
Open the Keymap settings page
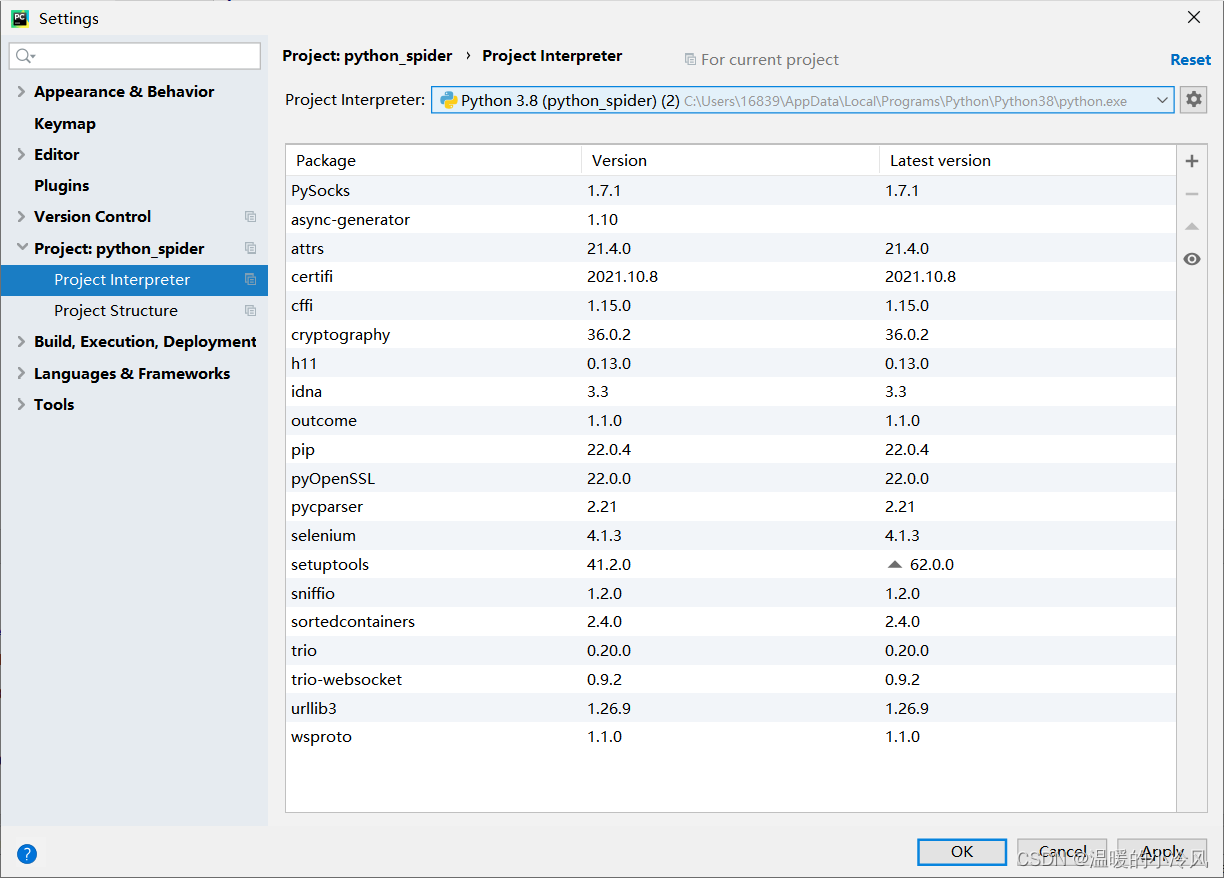(x=65, y=124)
